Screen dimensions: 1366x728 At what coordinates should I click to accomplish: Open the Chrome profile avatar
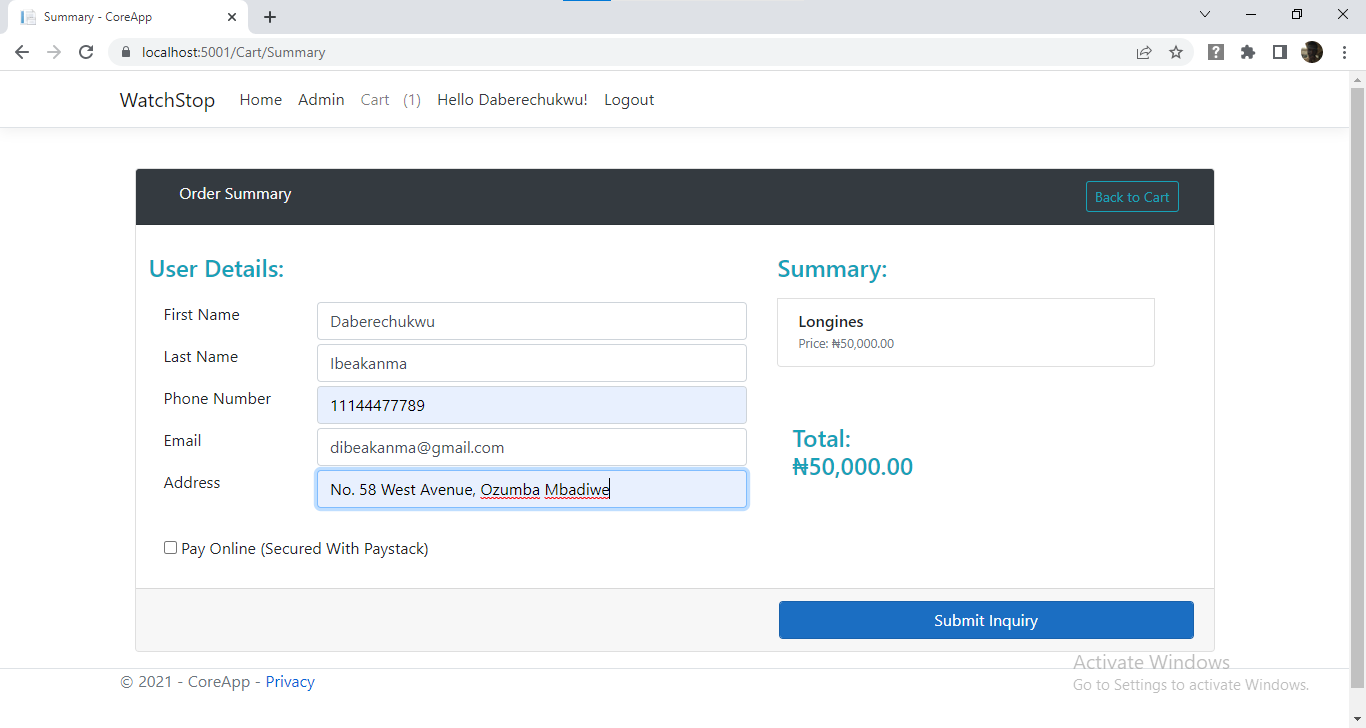(1312, 52)
